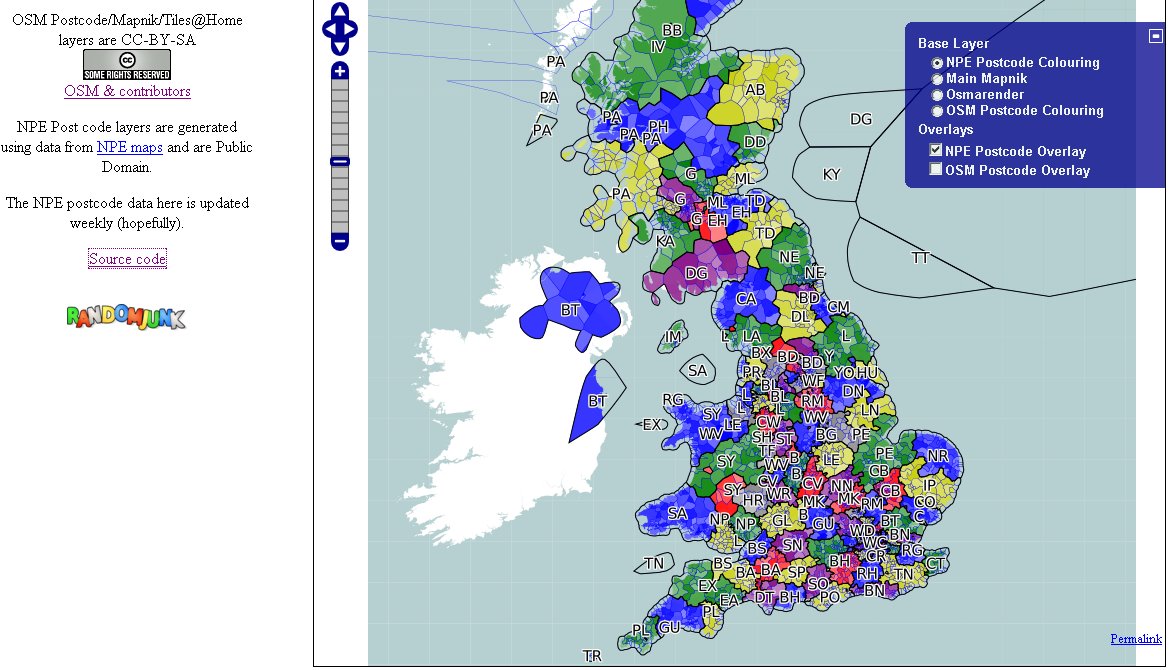Click the LN postcode area label

pyautogui.click(x=870, y=410)
